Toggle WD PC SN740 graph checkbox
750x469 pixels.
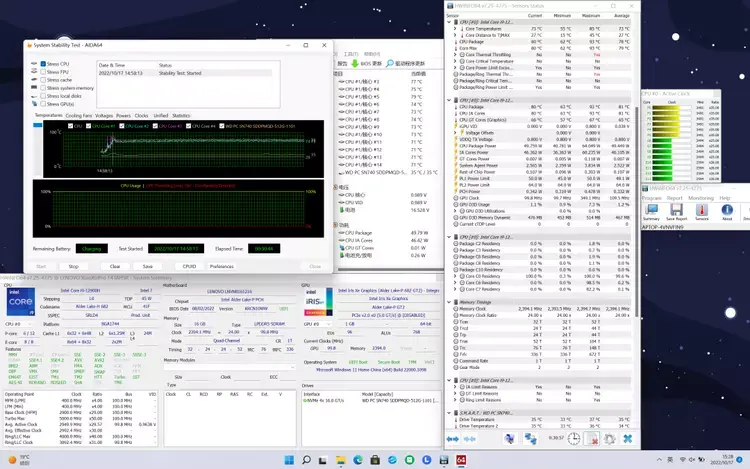pos(222,126)
